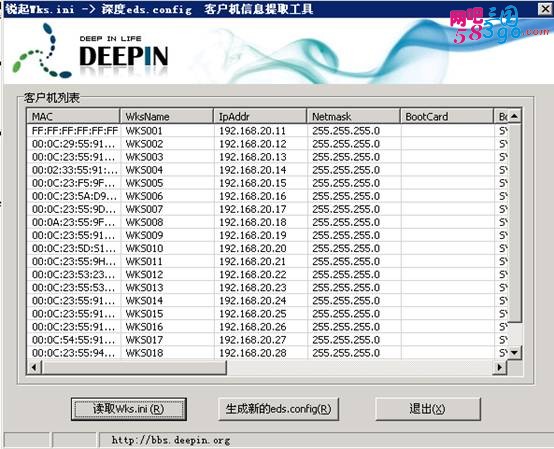
Task: Sort by the MAC column header
Action: pyautogui.click(x=73, y=117)
